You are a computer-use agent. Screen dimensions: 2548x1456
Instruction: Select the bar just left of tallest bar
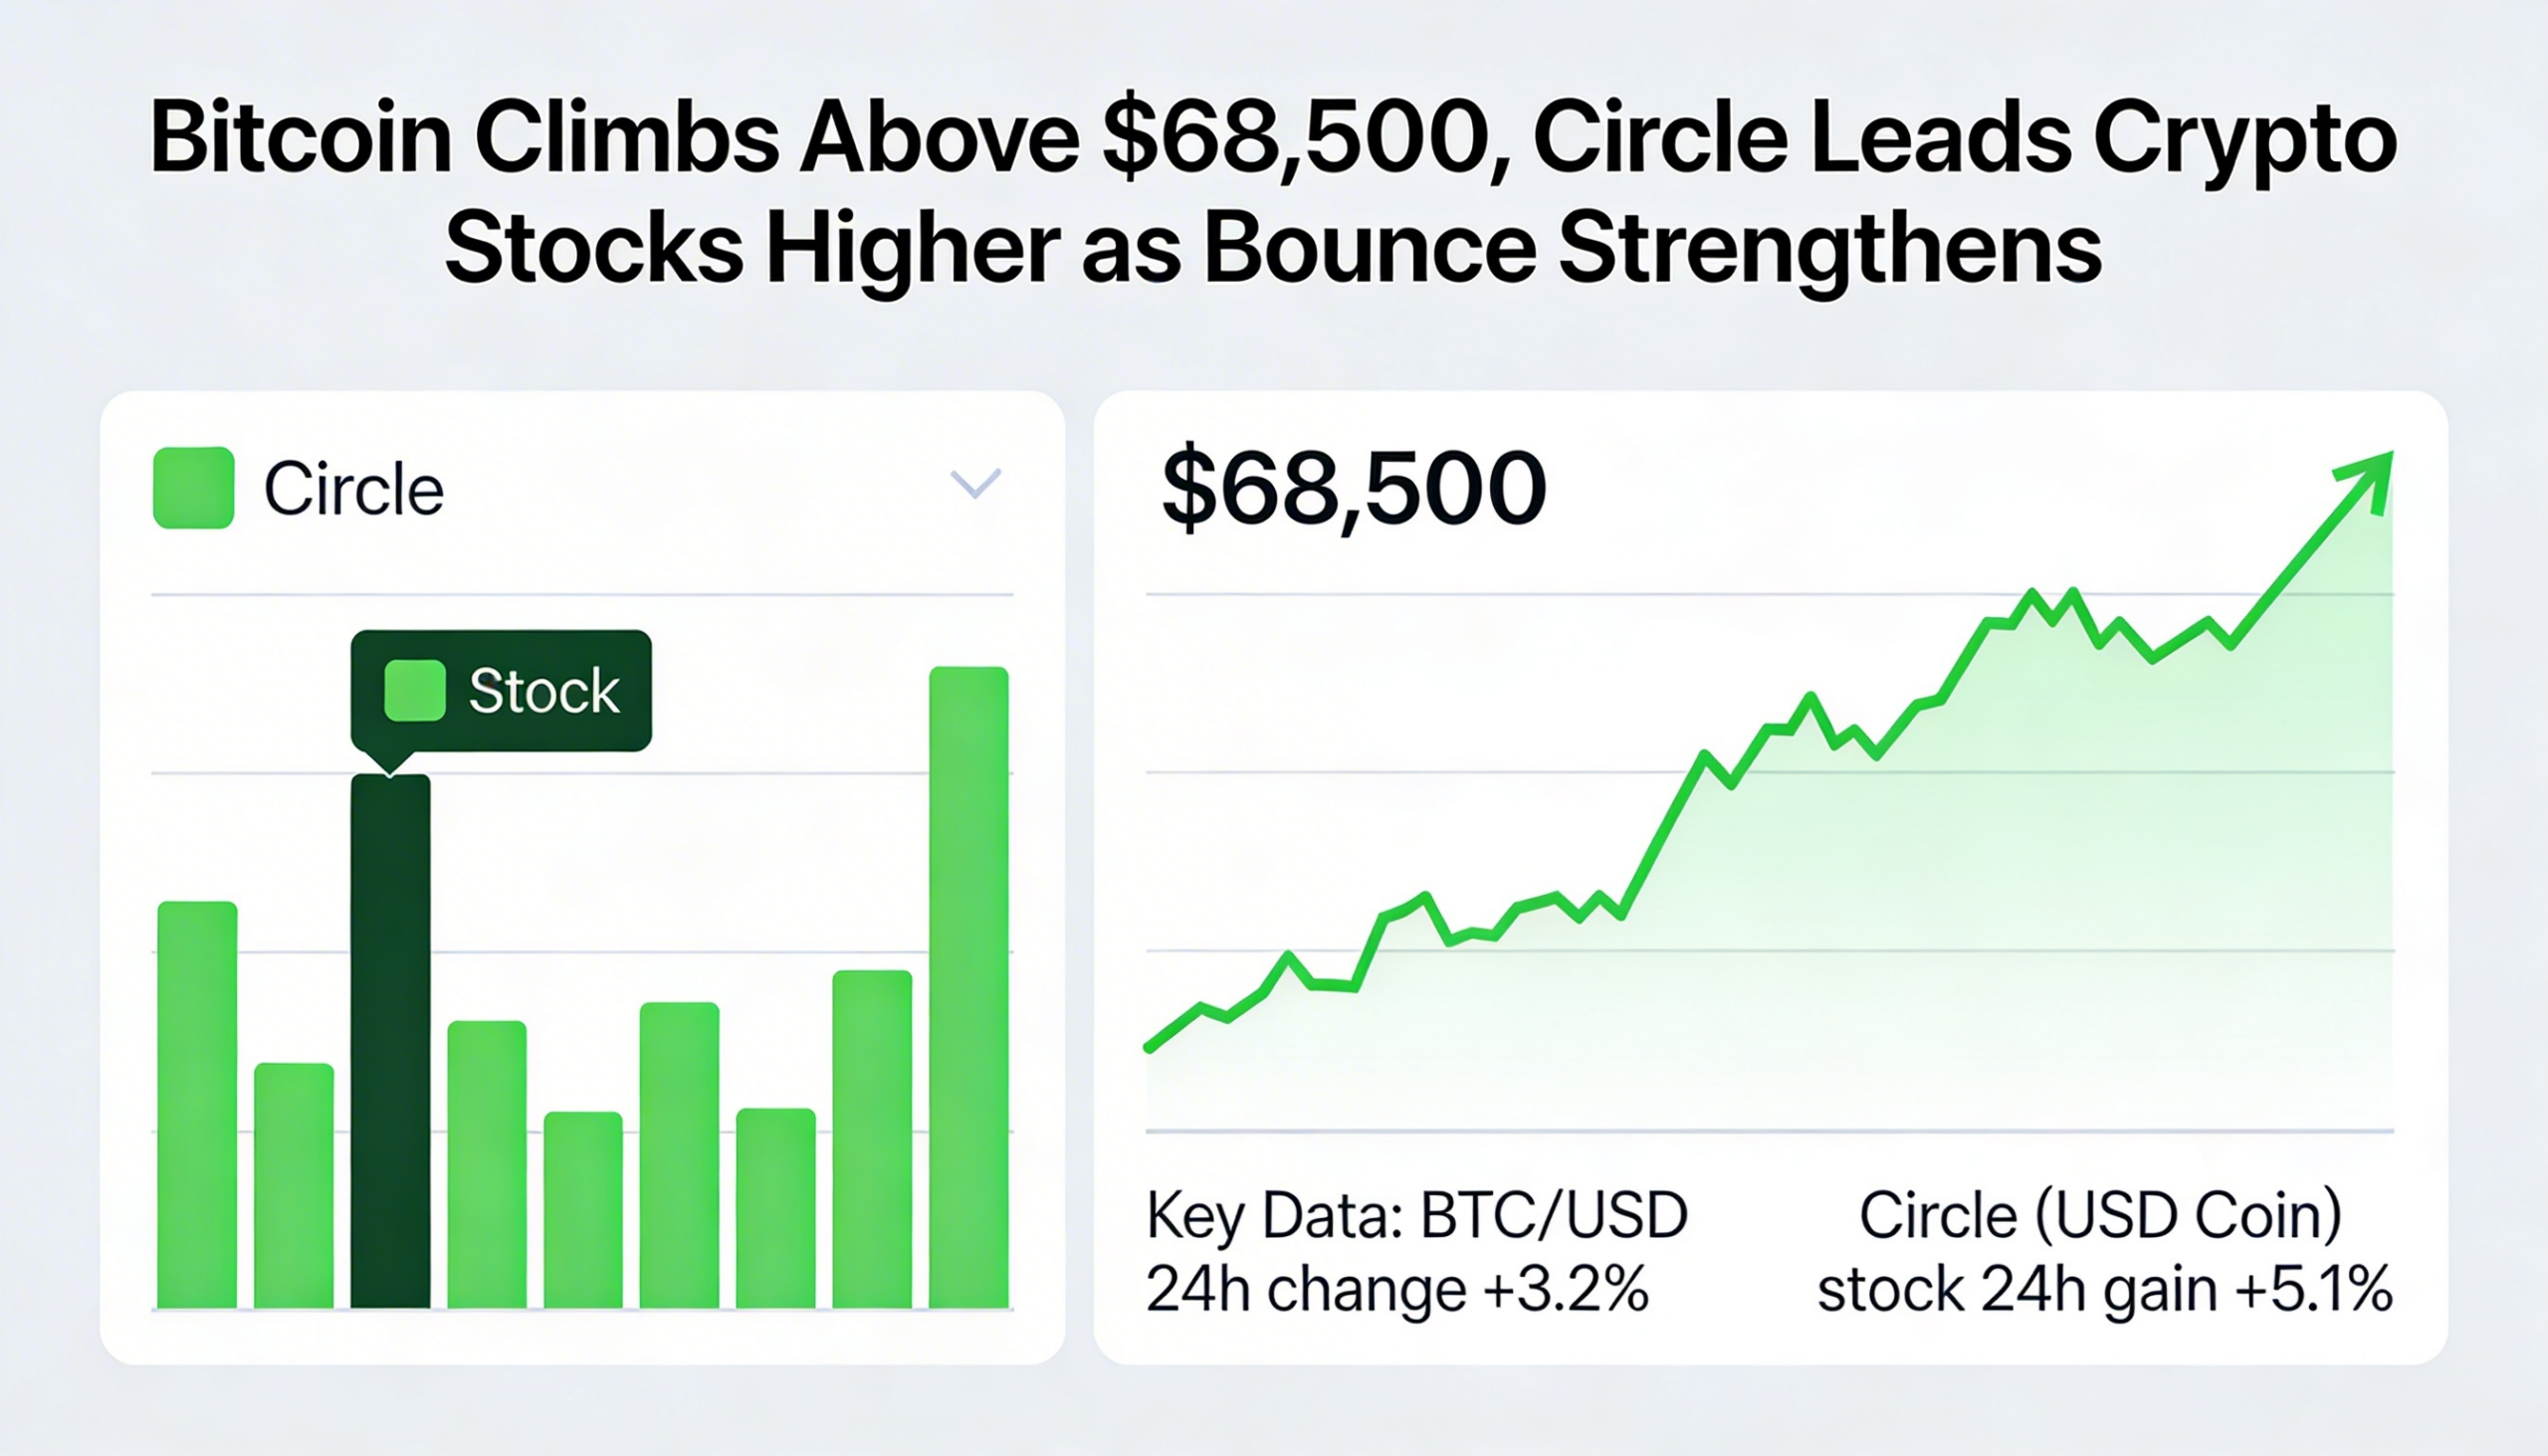click(x=872, y=1139)
